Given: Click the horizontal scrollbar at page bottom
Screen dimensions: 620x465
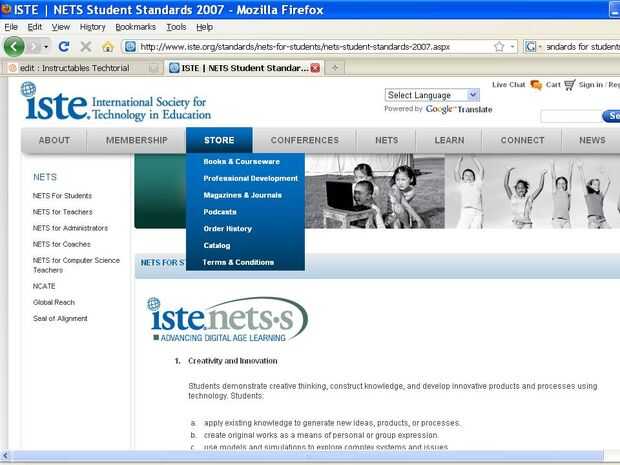Looking at the screenshot, I should pos(306,456).
